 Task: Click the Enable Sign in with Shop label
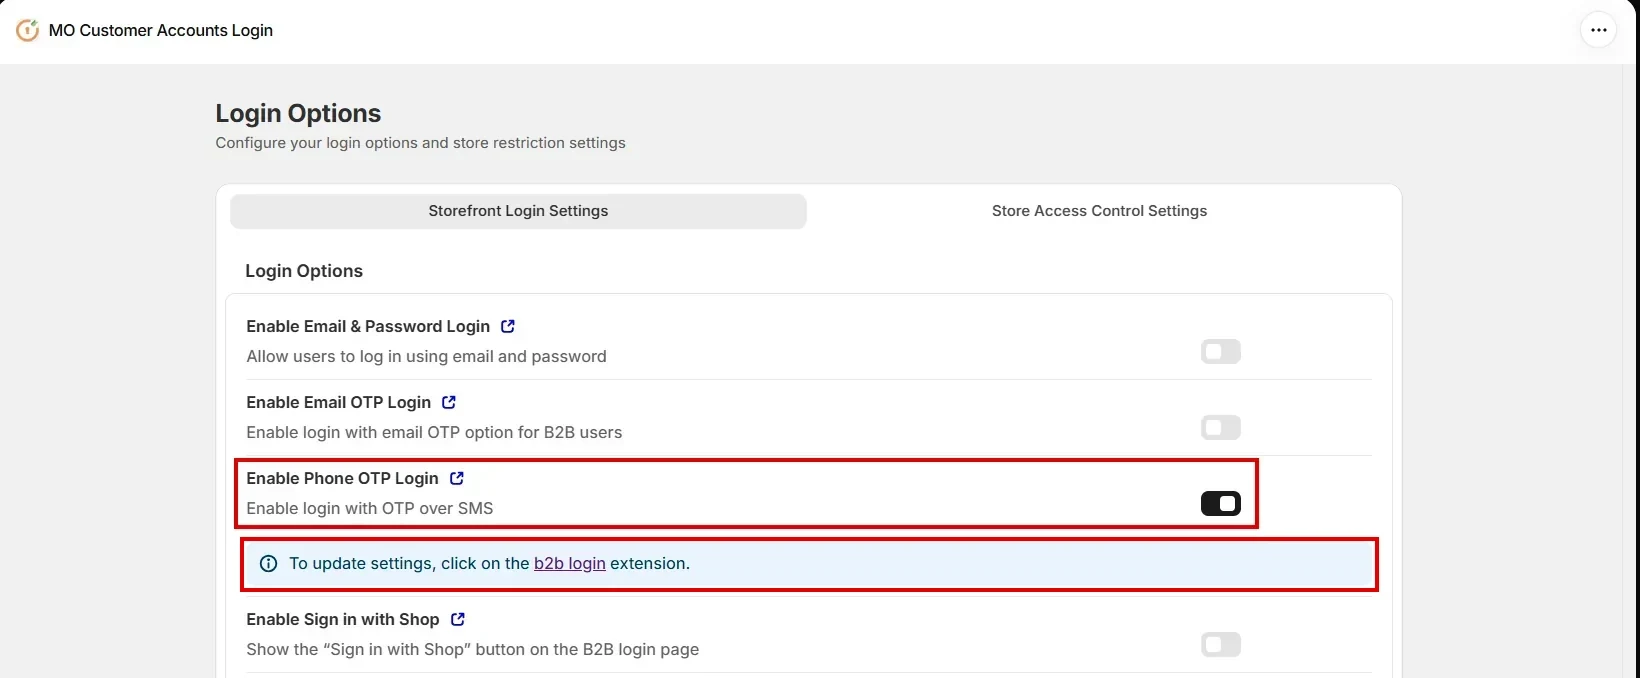pos(343,619)
